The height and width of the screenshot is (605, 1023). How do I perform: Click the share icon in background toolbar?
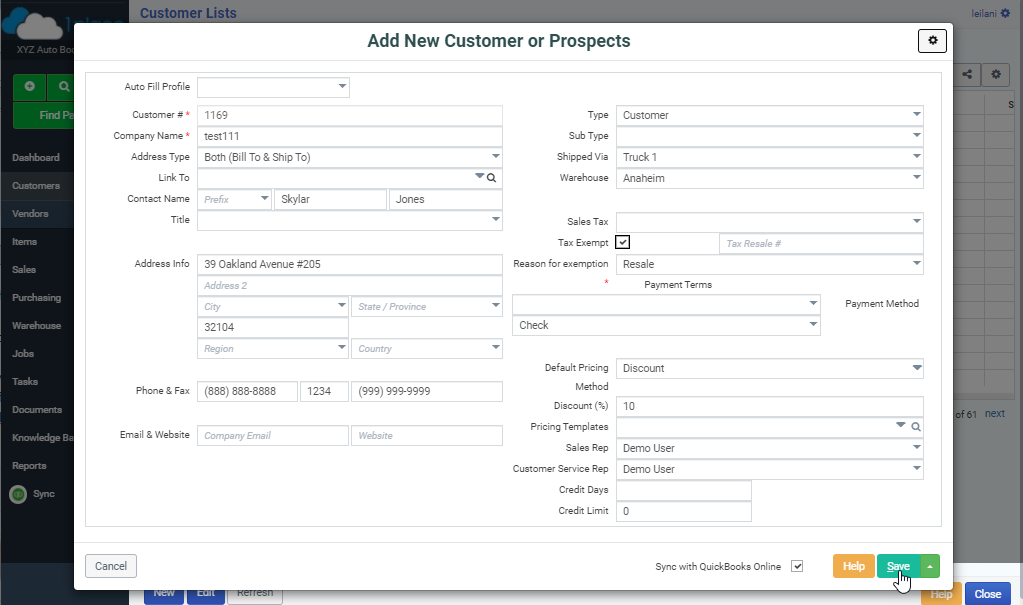(x=968, y=74)
